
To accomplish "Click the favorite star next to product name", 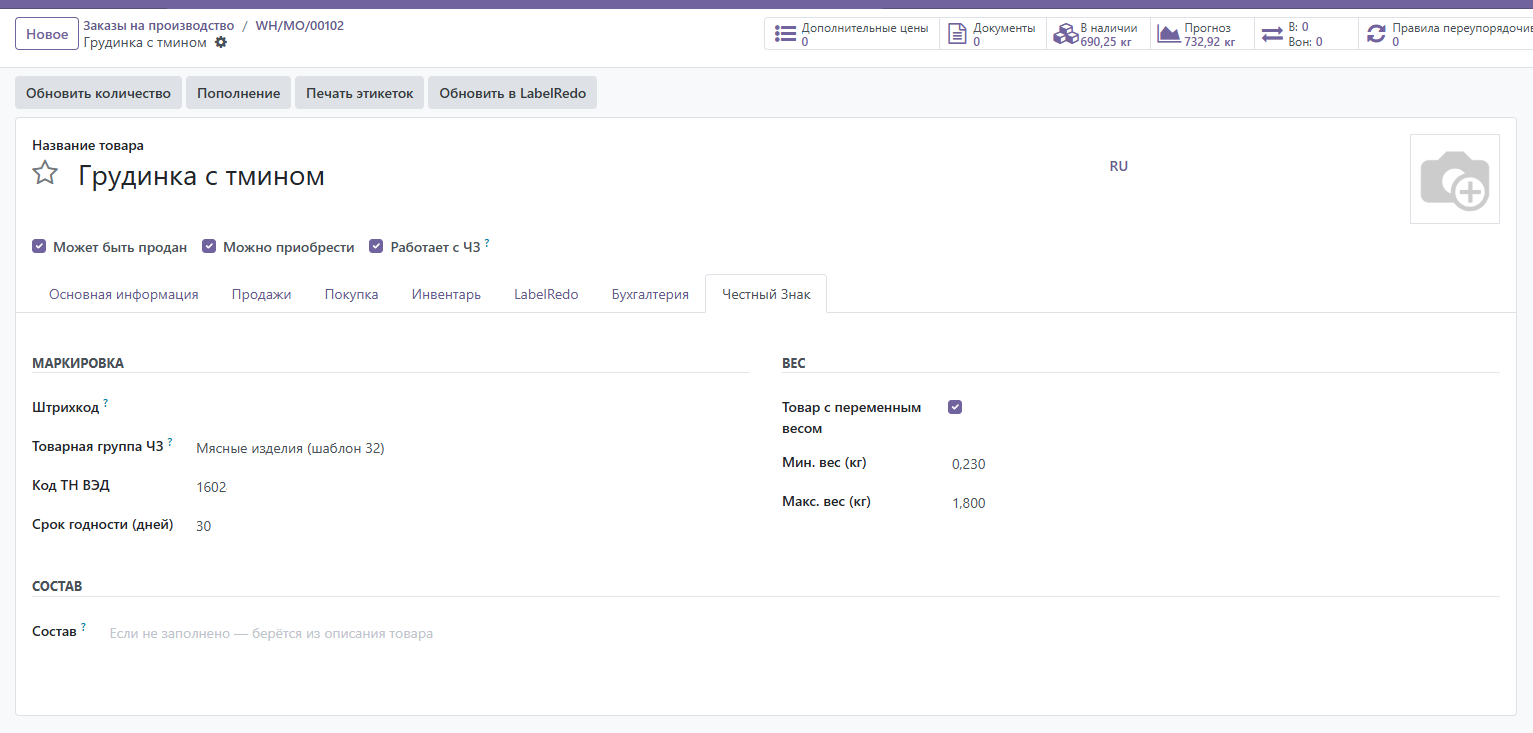I will click(45, 173).
